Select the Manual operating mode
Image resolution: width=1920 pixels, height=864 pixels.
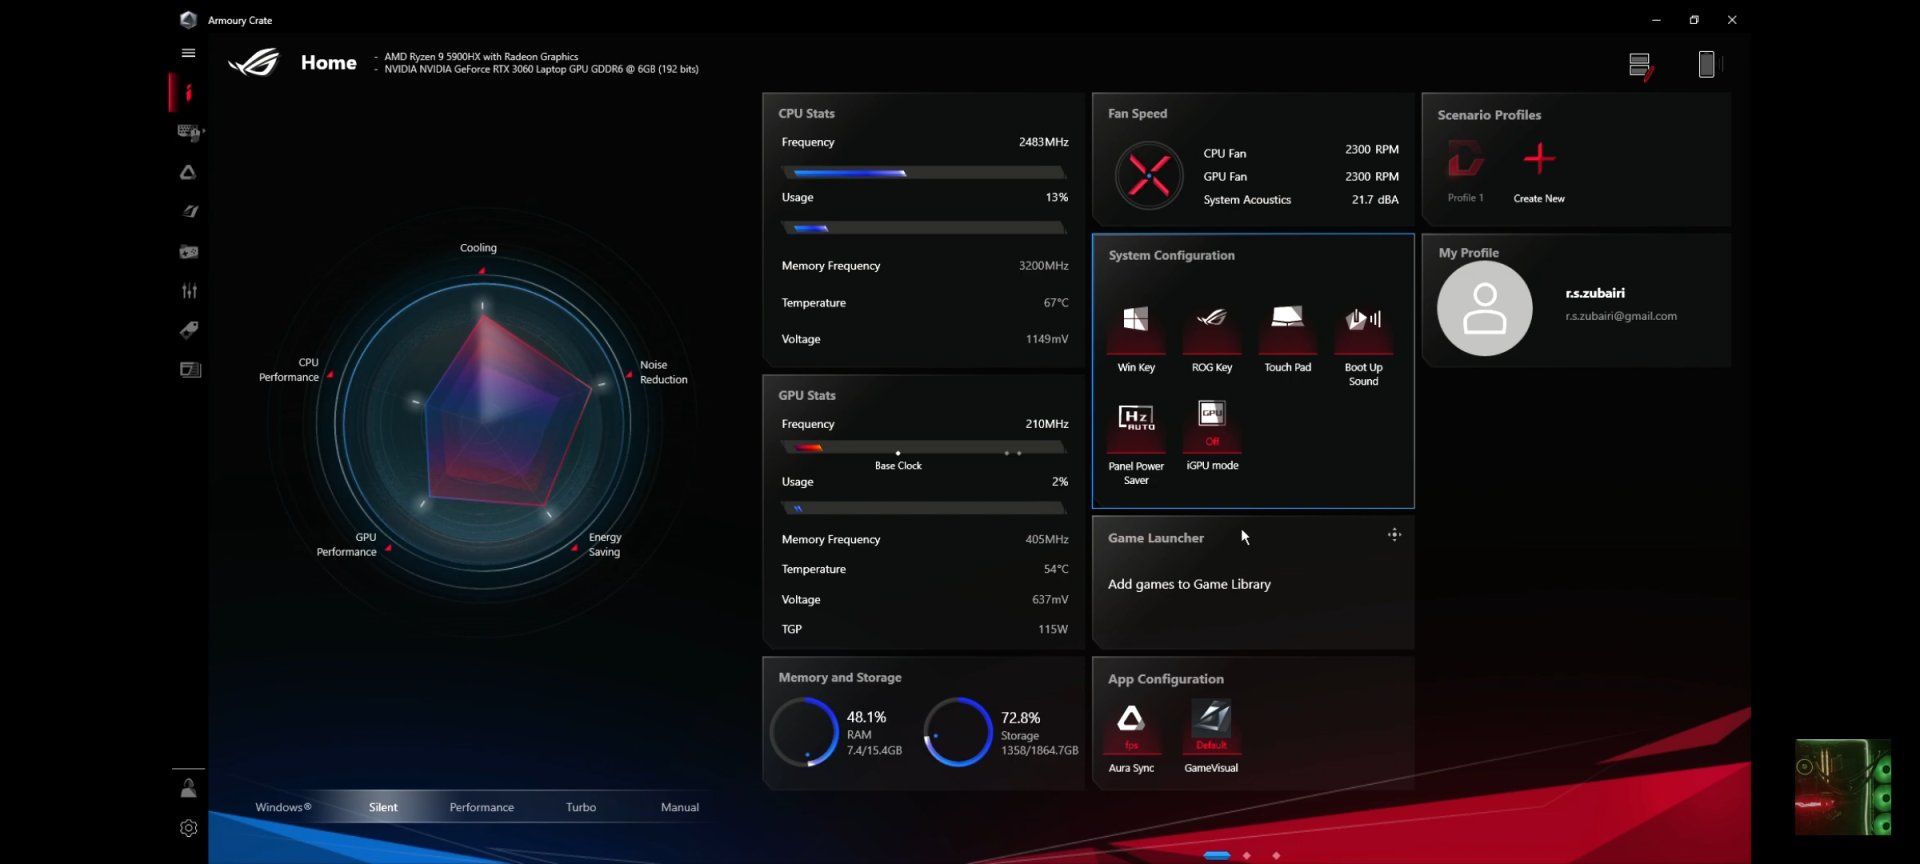click(x=680, y=807)
